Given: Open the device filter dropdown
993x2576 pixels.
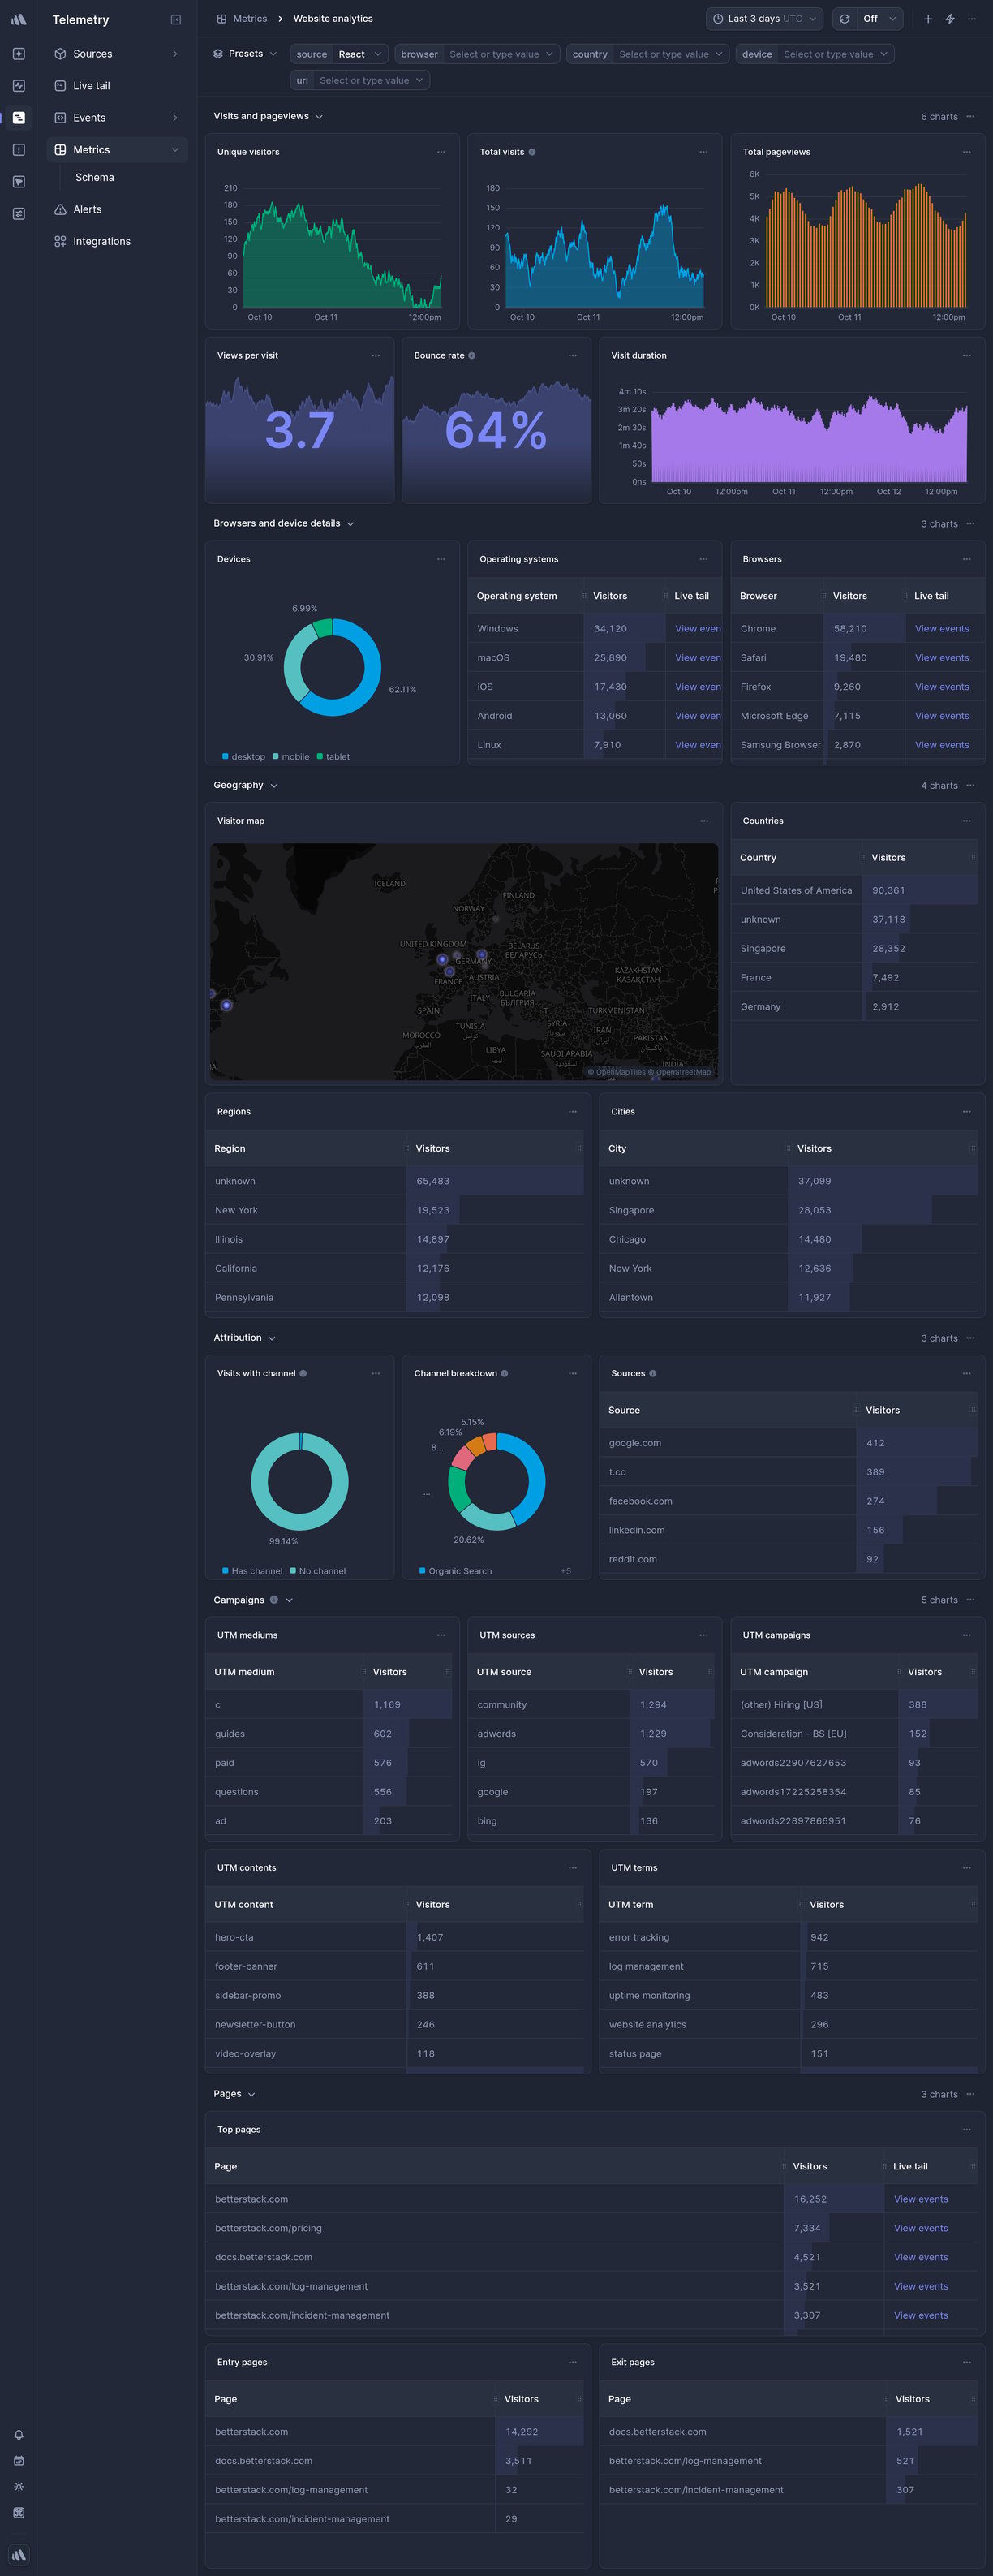Looking at the screenshot, I should [x=815, y=54].
